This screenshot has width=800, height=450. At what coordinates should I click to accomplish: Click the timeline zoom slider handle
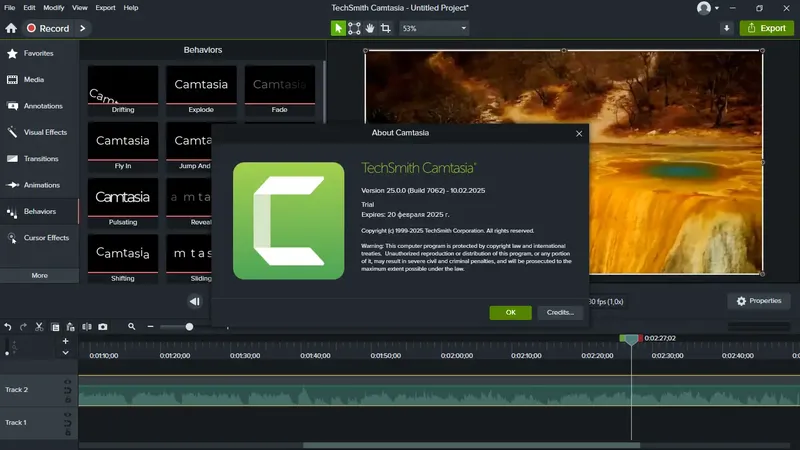coord(189,327)
